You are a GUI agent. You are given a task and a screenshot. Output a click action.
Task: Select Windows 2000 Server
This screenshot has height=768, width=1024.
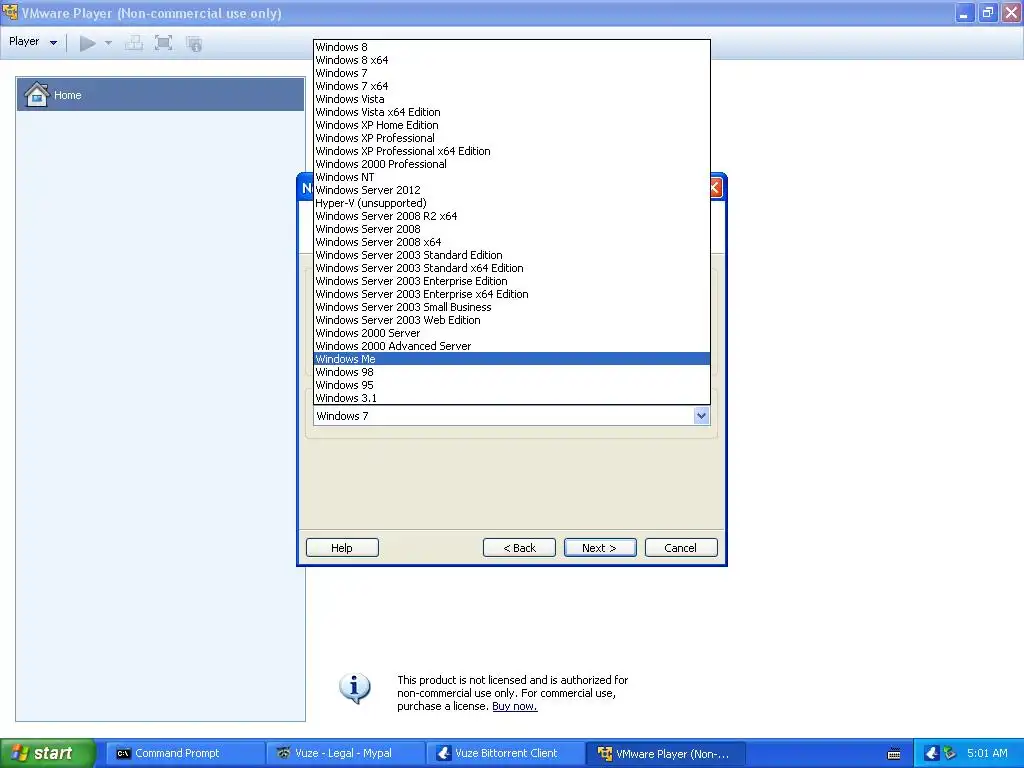(512, 333)
